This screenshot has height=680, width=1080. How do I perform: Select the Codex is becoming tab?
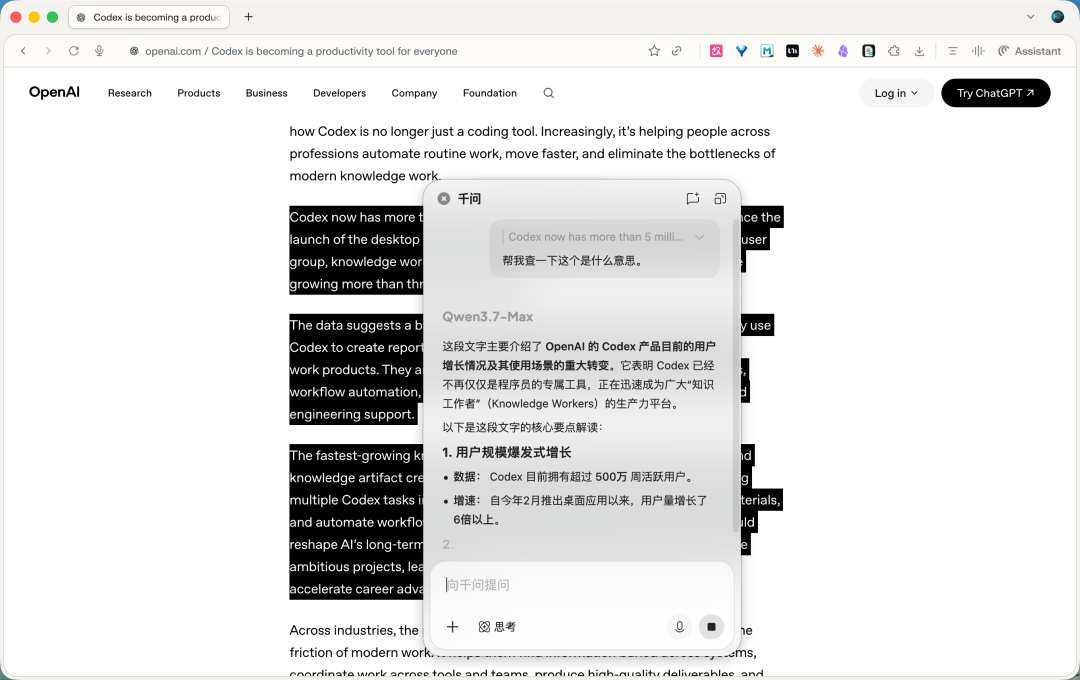click(149, 17)
